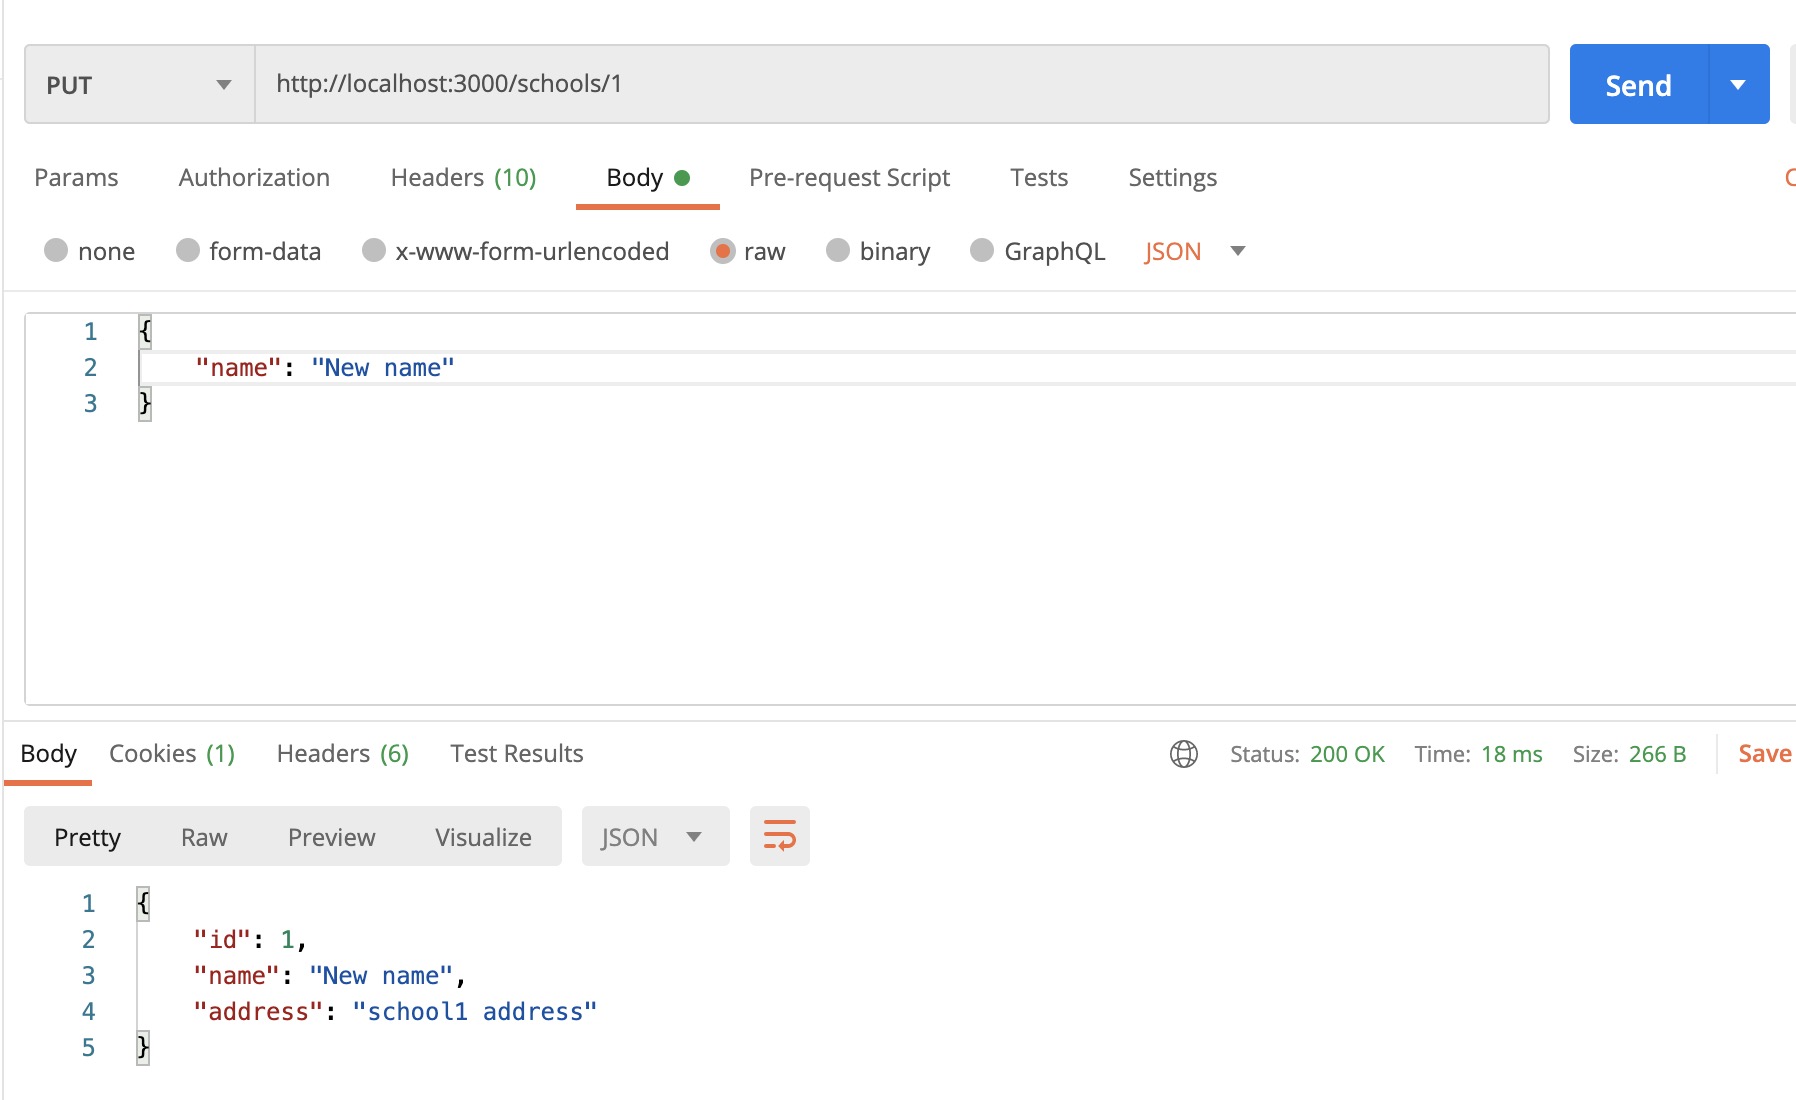
Task: Switch response view to Raw
Action: tap(204, 836)
